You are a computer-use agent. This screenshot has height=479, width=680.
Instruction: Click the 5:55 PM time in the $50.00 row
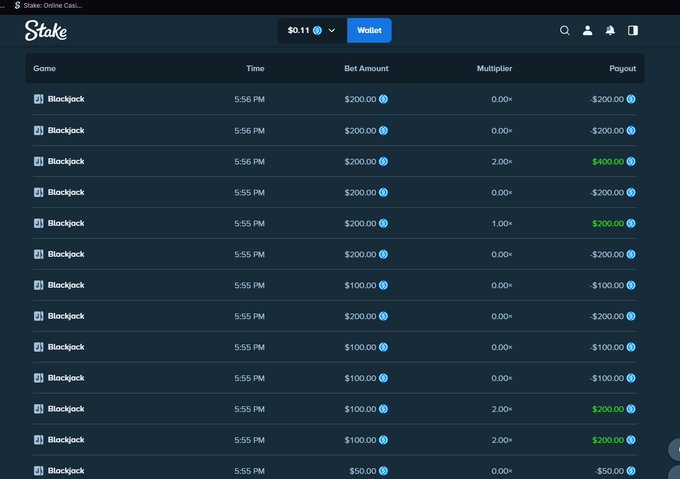[249, 471]
